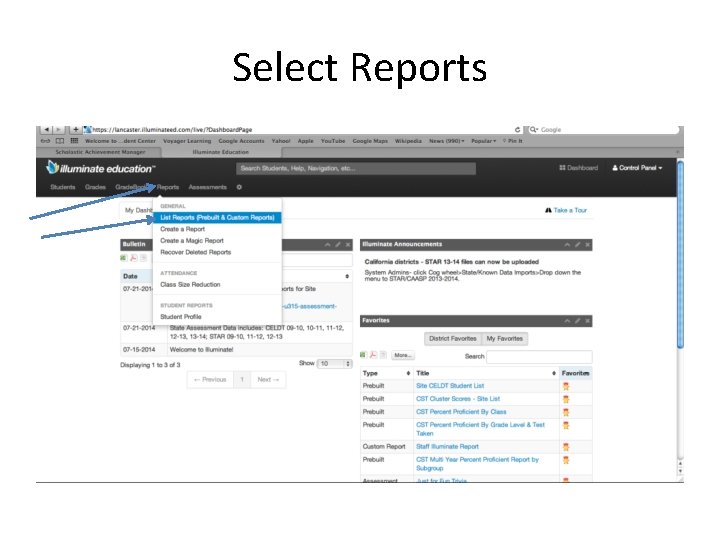Sort the Favorites table by Type
The width and height of the screenshot is (720, 540).
pos(408,373)
